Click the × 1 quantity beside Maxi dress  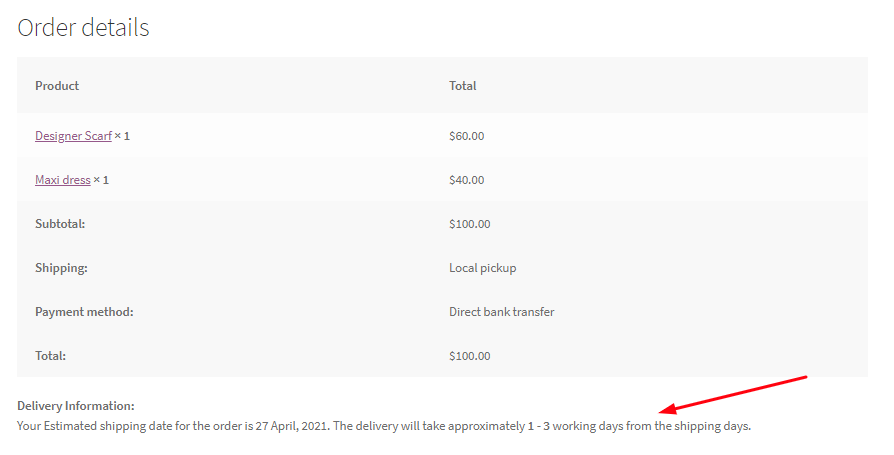pyautogui.click(x=101, y=180)
